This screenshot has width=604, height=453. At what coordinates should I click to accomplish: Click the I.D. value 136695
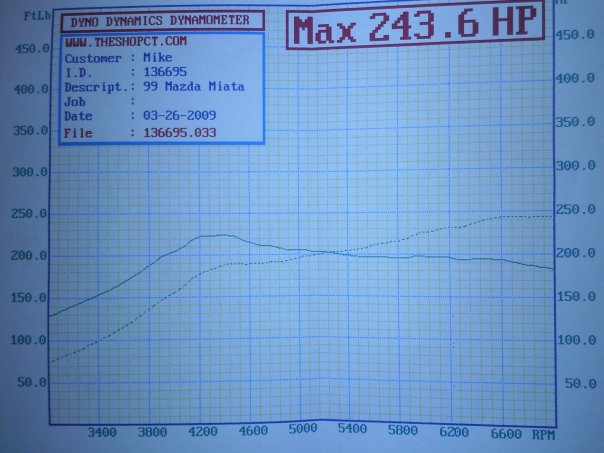click(165, 72)
